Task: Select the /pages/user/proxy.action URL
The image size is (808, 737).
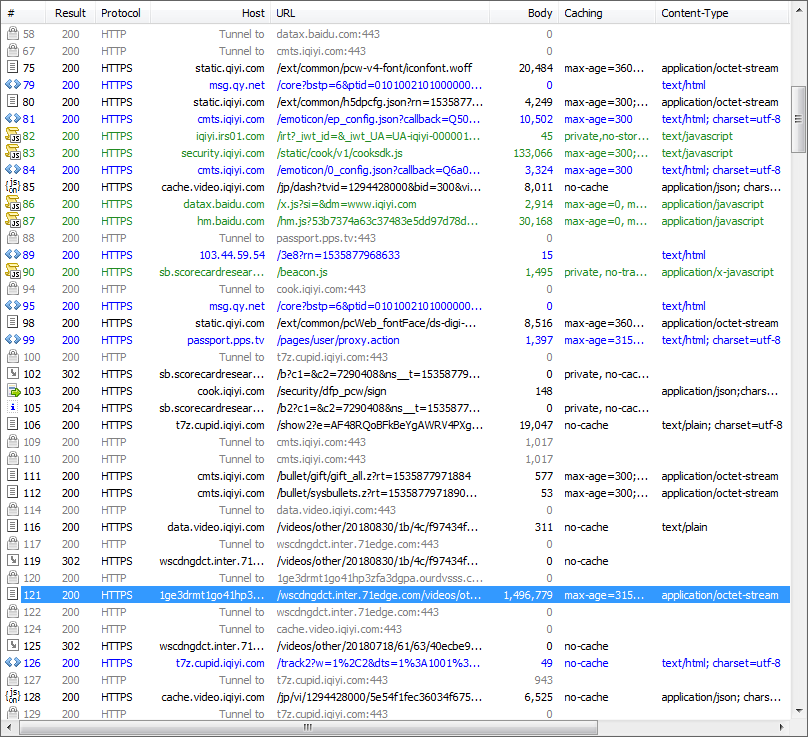Action: click(338, 340)
